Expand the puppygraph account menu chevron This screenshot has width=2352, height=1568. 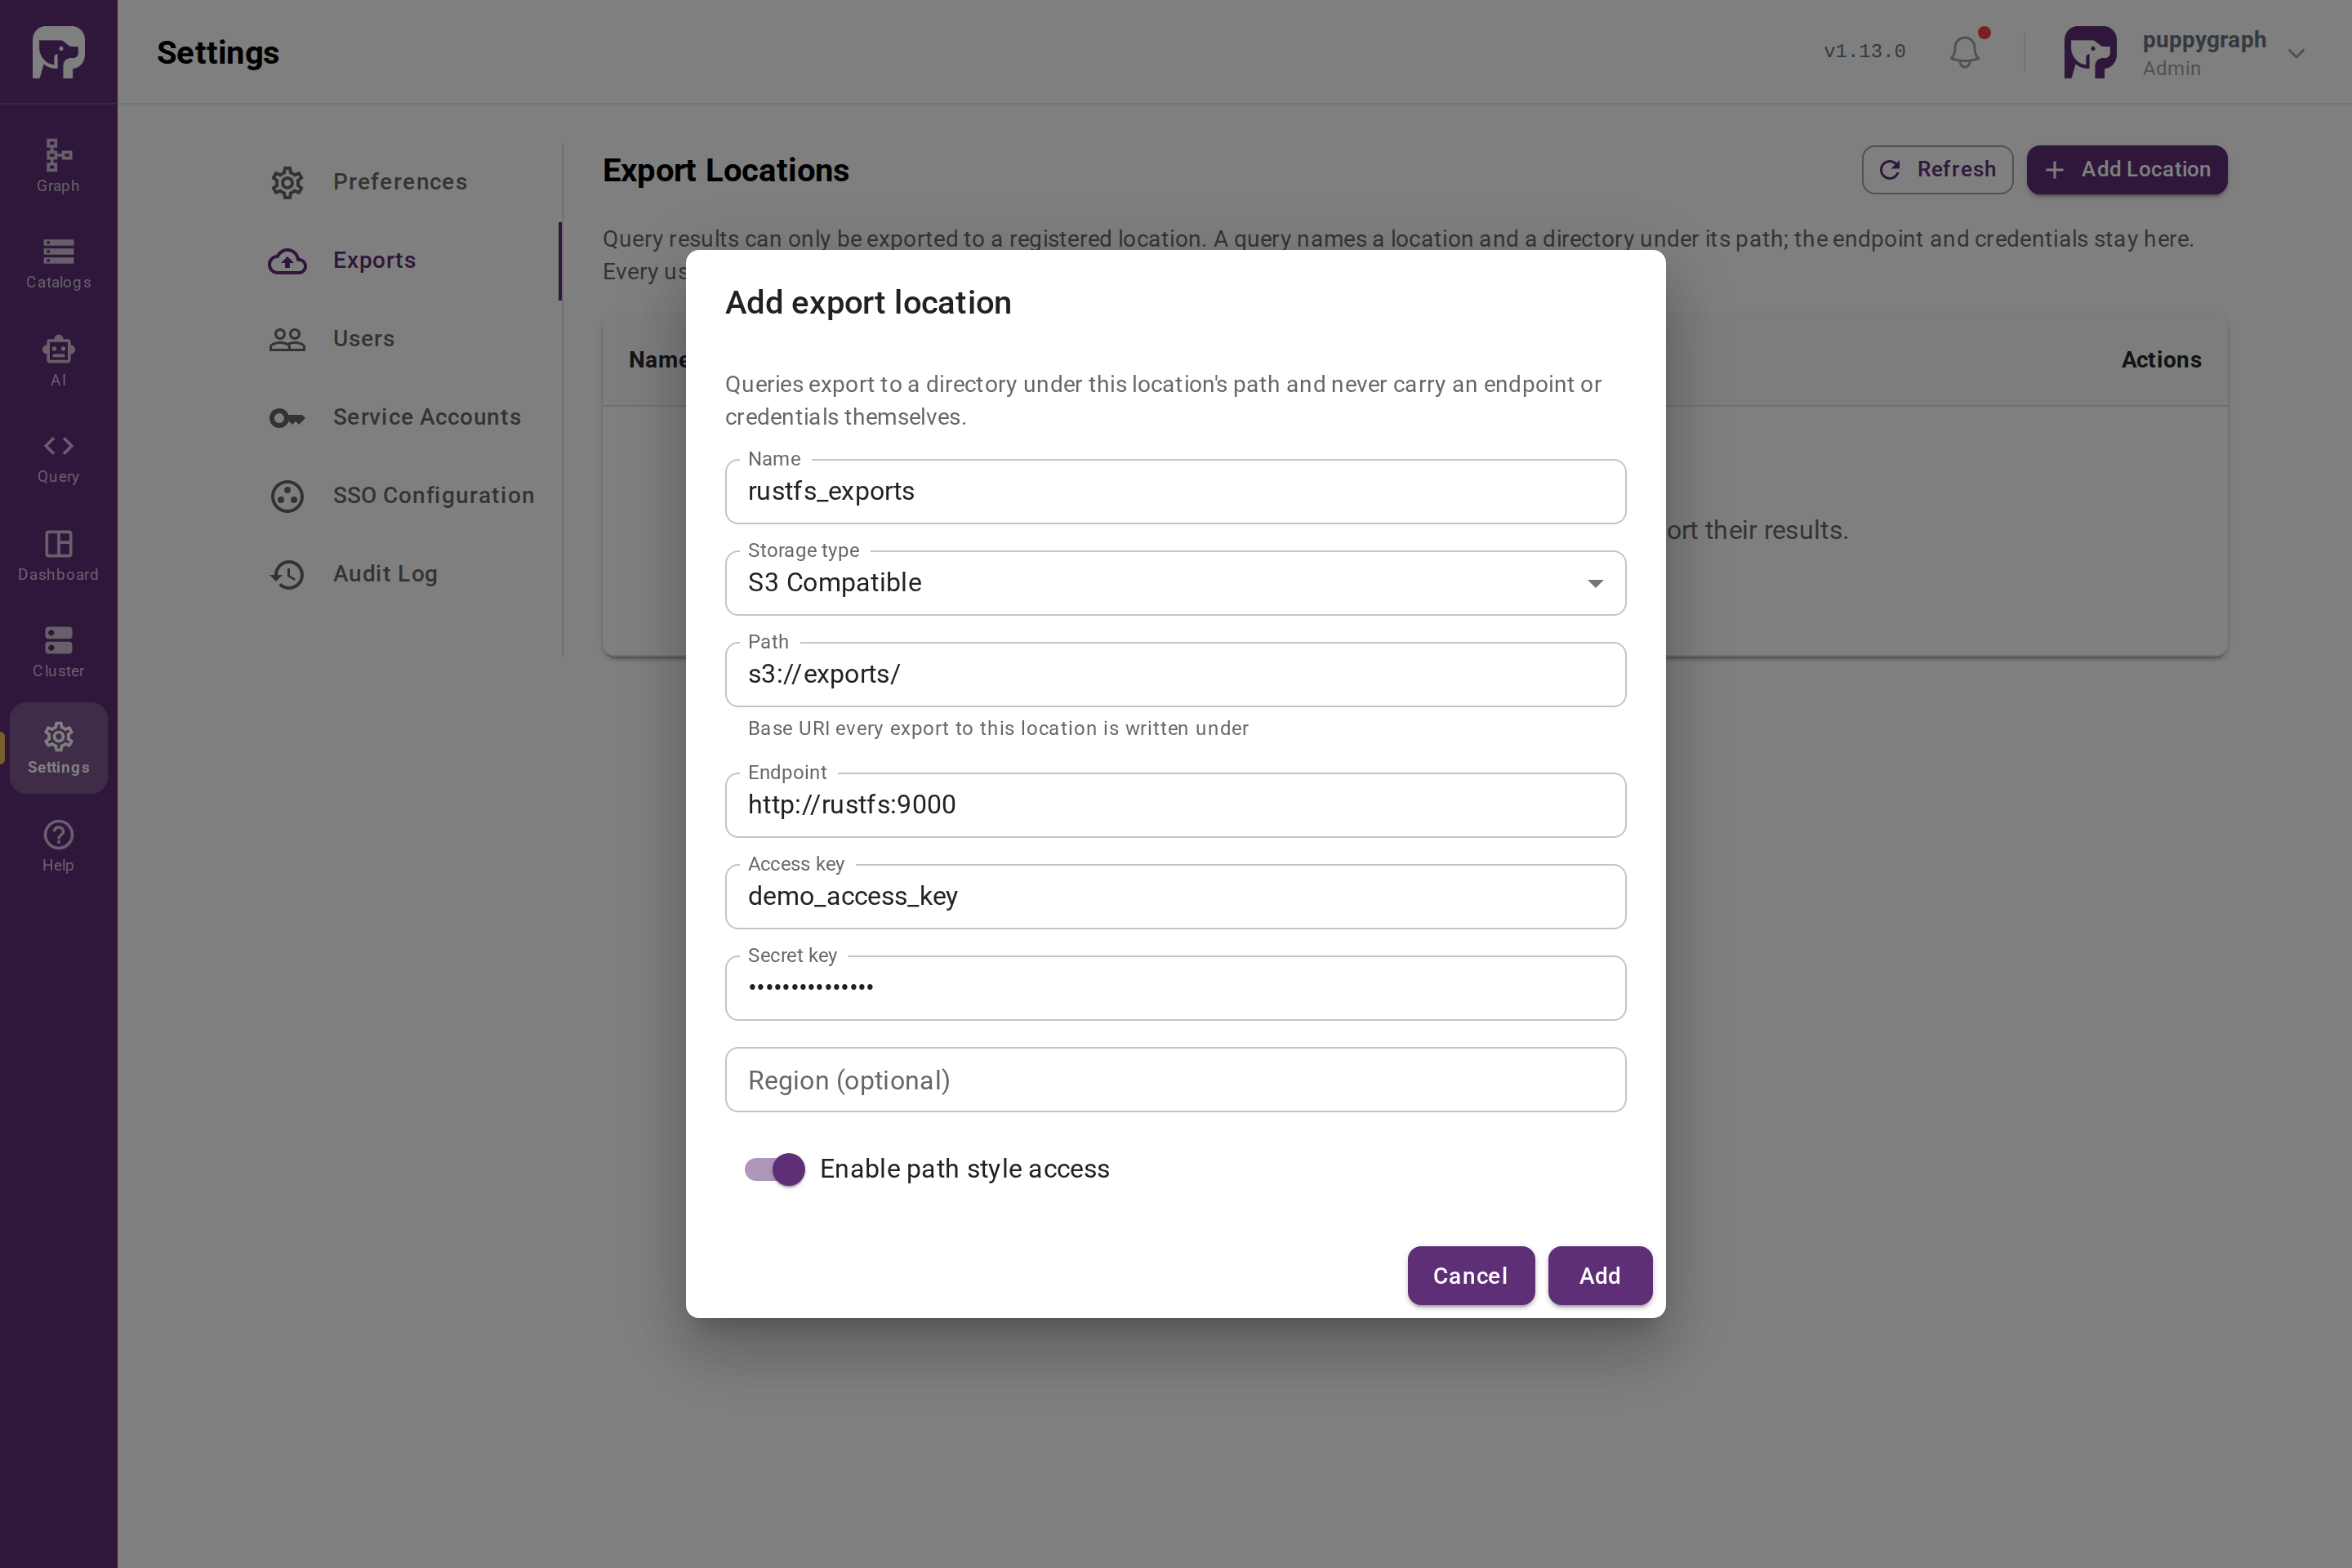[x=2296, y=53]
